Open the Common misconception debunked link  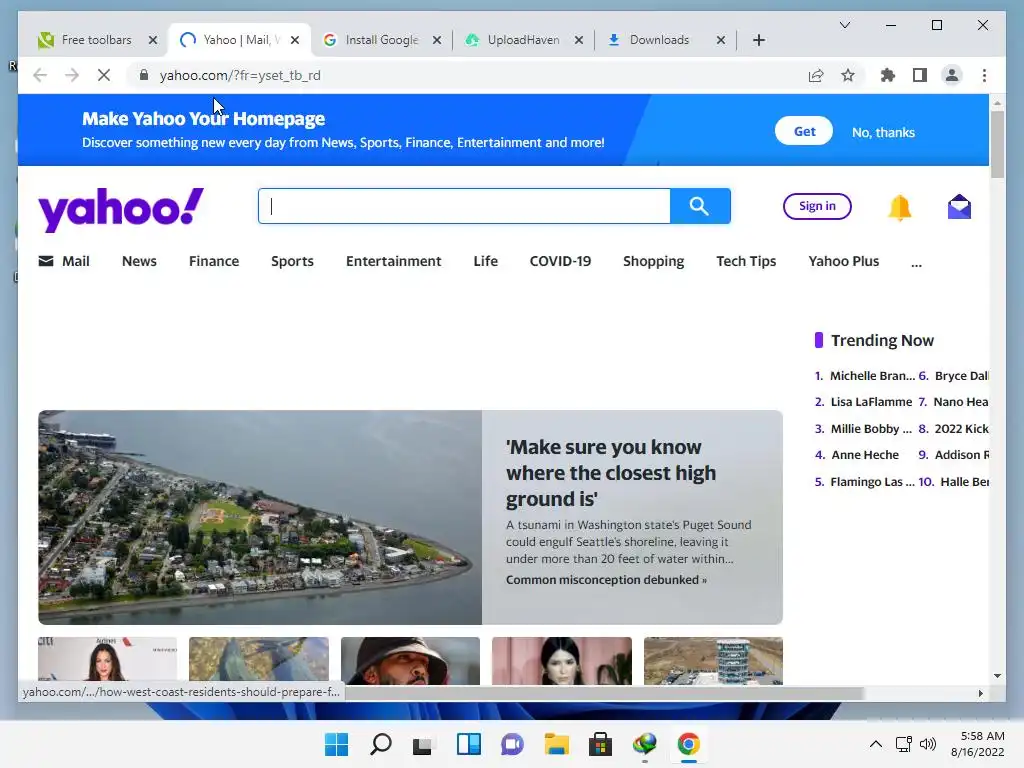[606, 580]
